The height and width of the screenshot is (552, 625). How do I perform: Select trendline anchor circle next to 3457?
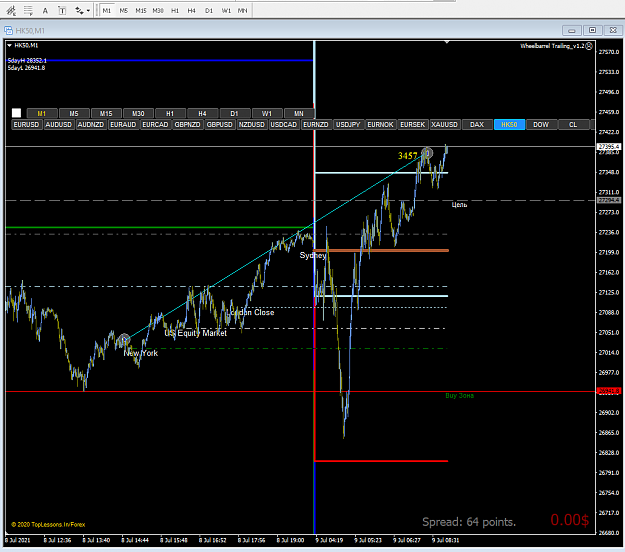pos(427,153)
